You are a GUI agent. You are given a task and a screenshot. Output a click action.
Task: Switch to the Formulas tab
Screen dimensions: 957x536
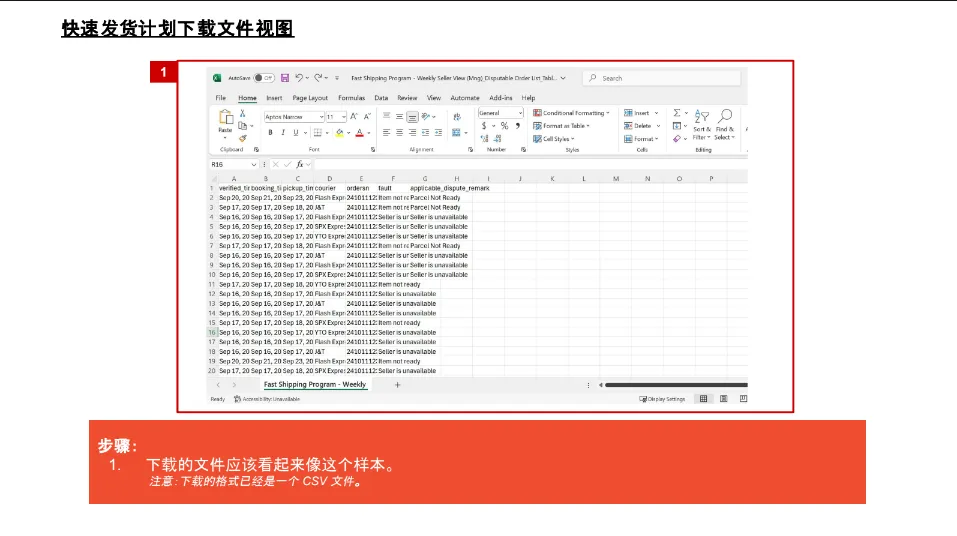tap(352, 98)
